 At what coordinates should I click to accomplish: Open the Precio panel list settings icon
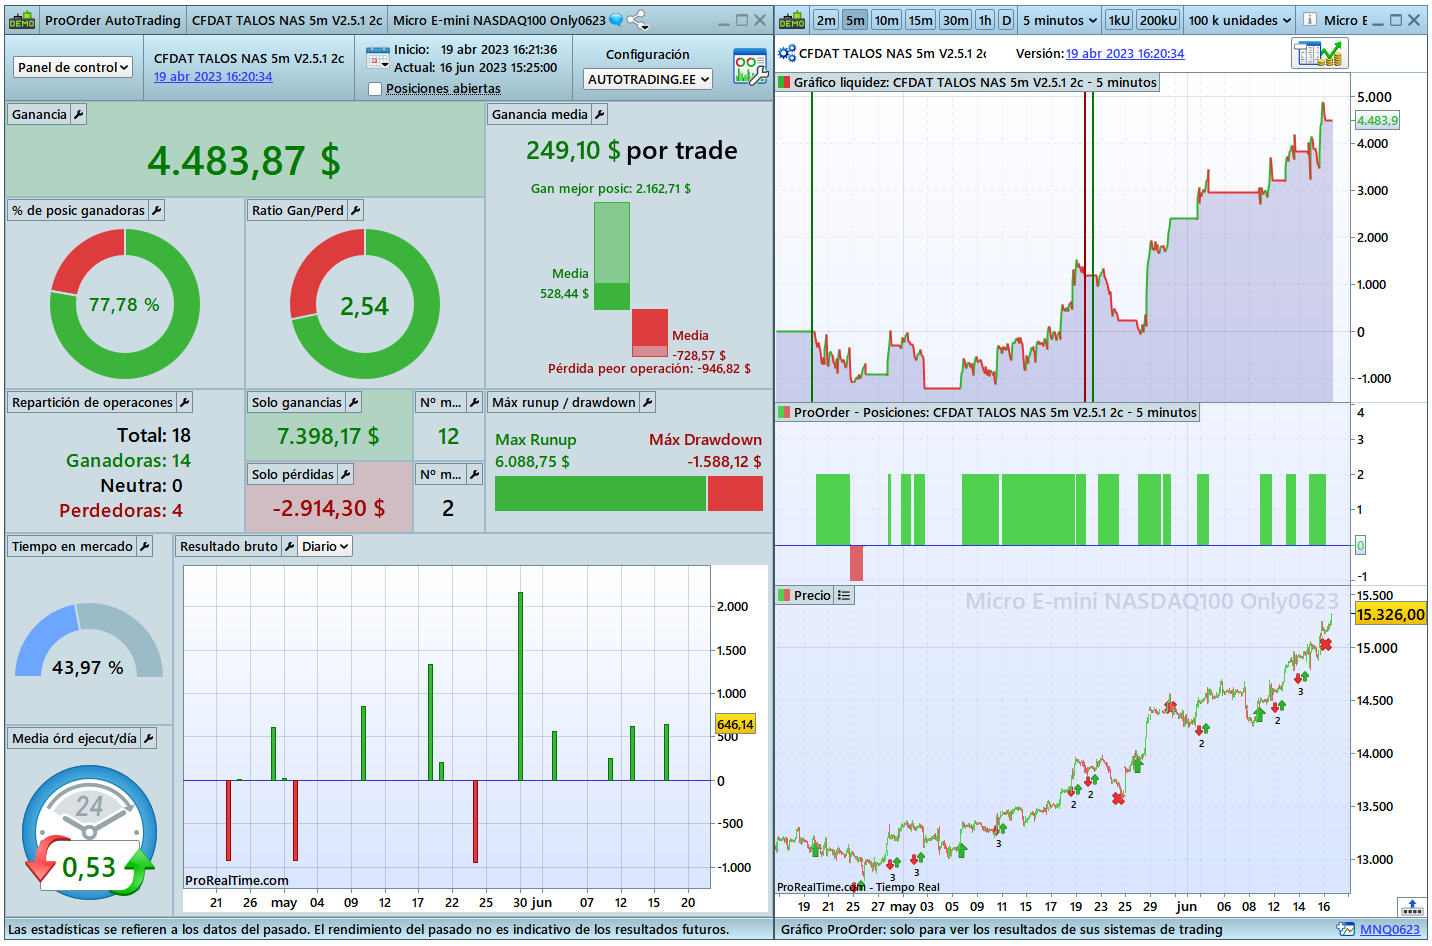point(844,596)
